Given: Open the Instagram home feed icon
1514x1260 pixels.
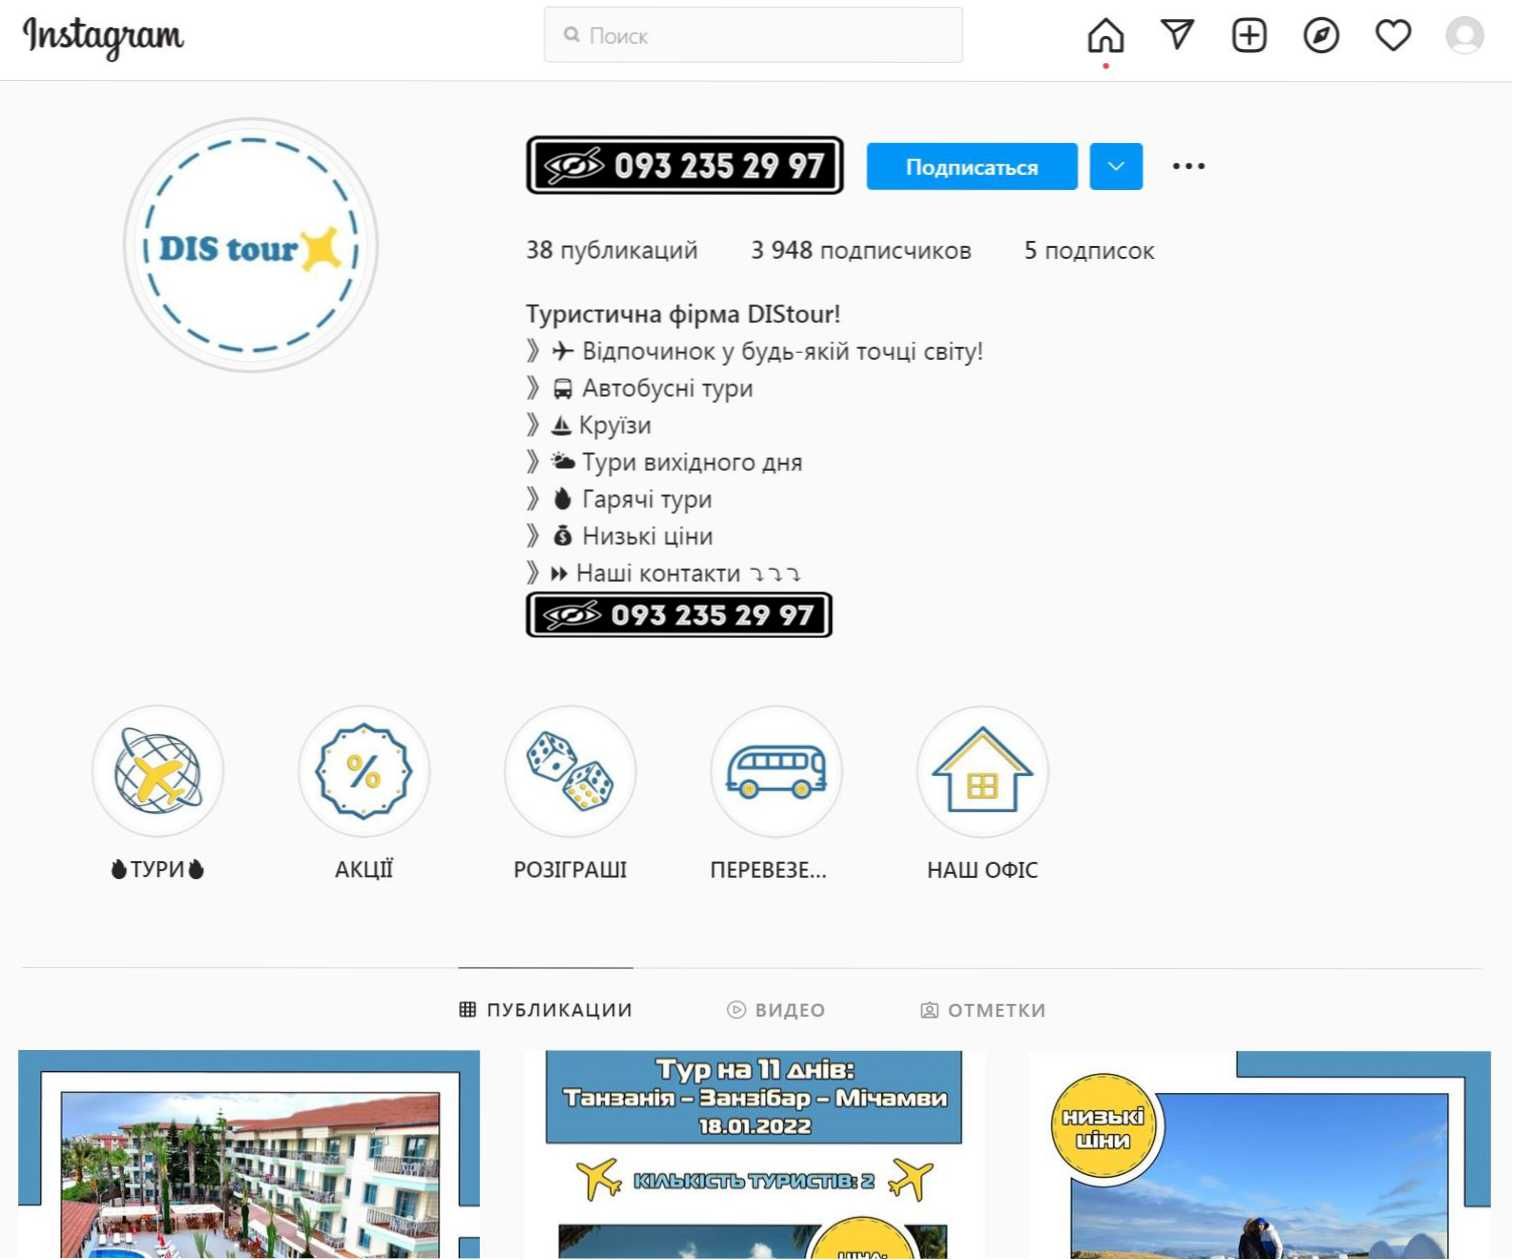Looking at the screenshot, I should [x=1105, y=36].
